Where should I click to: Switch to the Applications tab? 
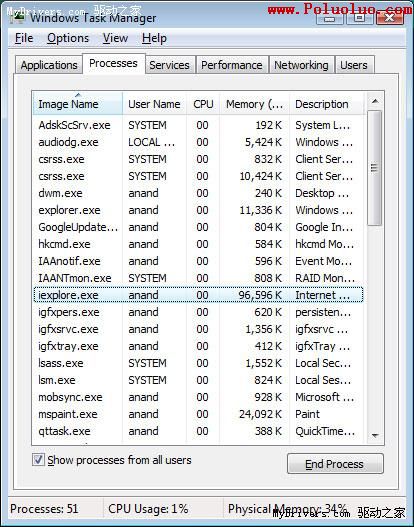pyautogui.click(x=49, y=65)
